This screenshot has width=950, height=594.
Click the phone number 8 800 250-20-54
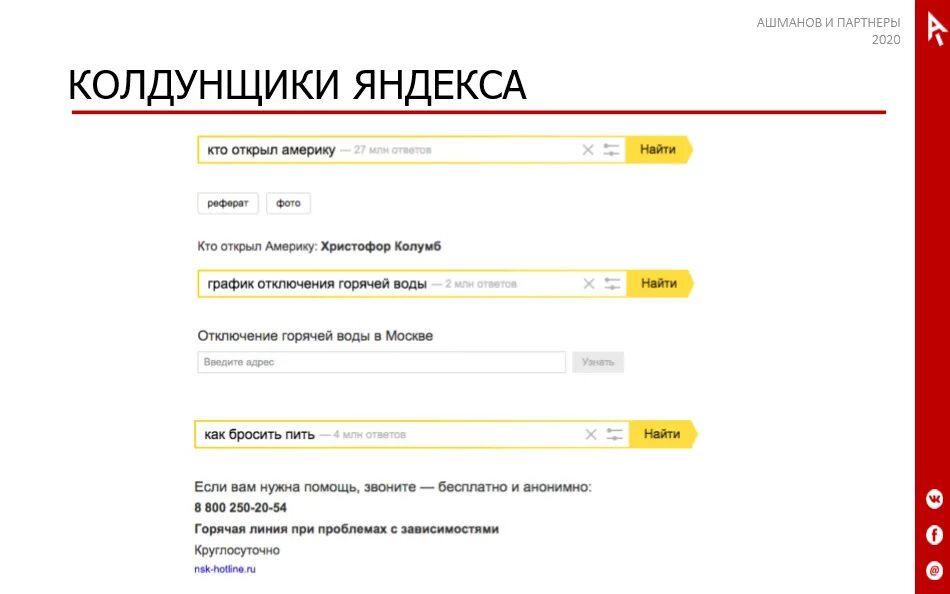tap(241, 507)
